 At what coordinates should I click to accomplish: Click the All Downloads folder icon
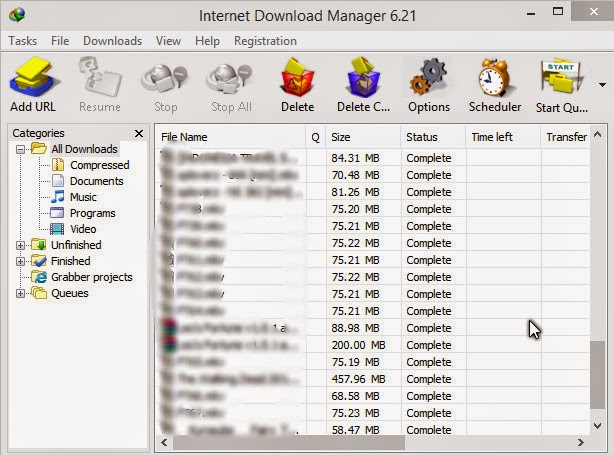38,149
